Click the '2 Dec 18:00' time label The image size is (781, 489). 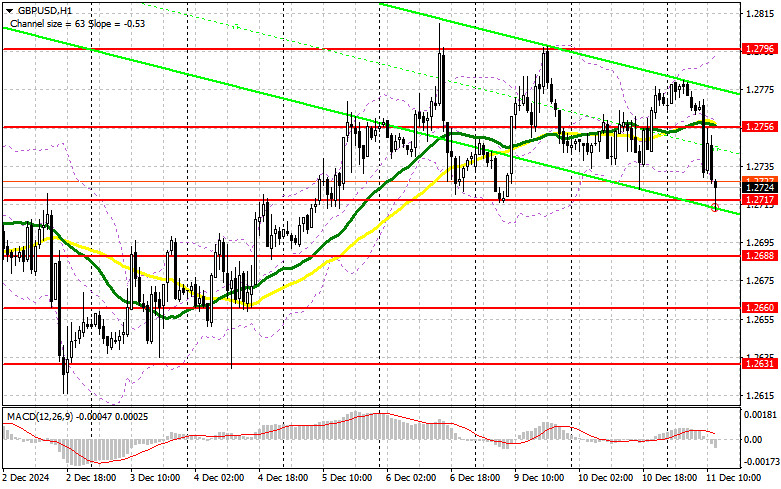click(x=91, y=478)
